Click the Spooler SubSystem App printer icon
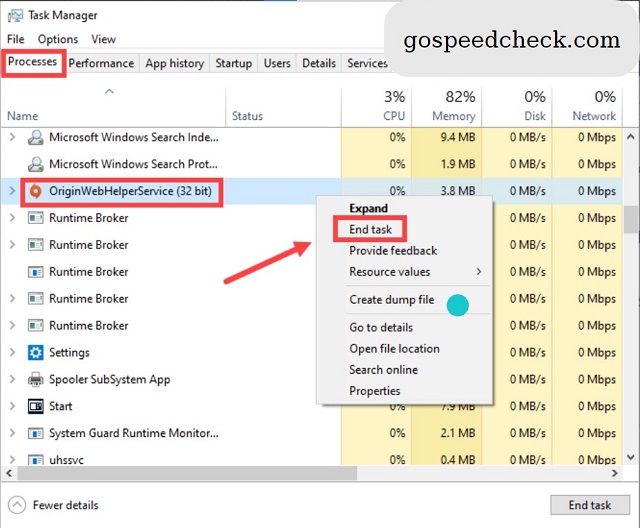This screenshot has width=640, height=528. pos(36,379)
